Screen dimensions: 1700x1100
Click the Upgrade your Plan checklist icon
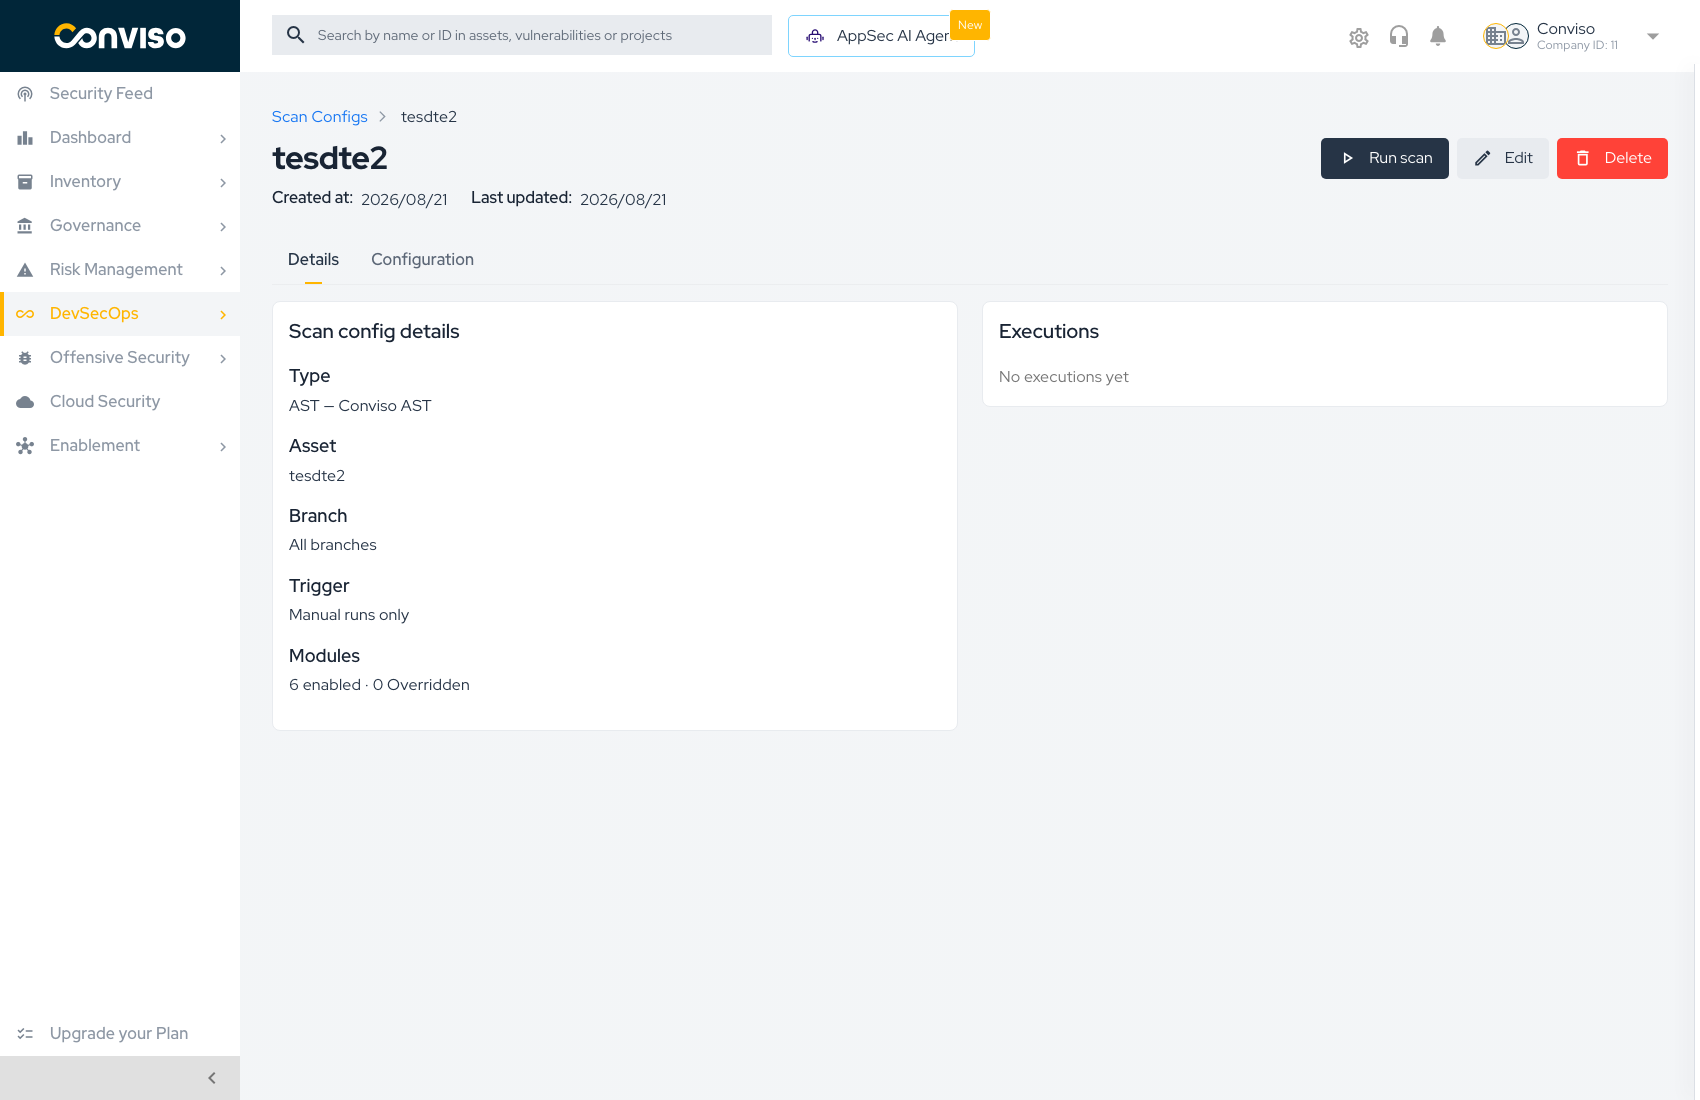pos(25,1034)
